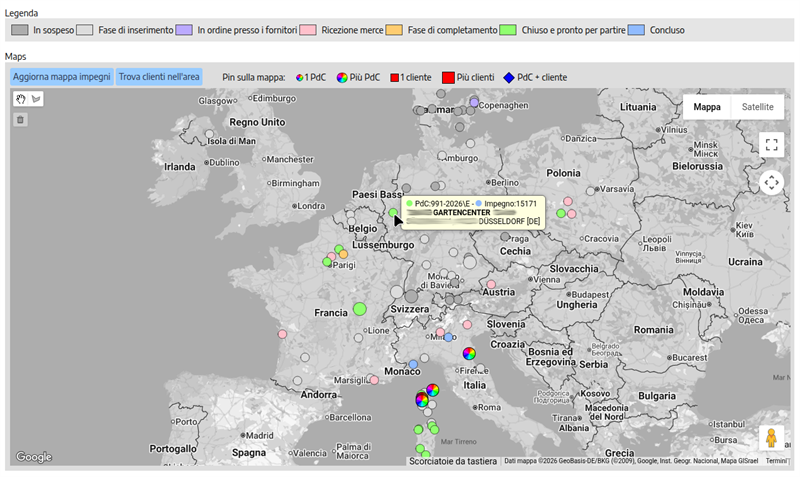Image resolution: width=800 pixels, height=477 pixels.
Task: Click the green Düsseldorf pin under cursor
Action: pyautogui.click(x=393, y=212)
